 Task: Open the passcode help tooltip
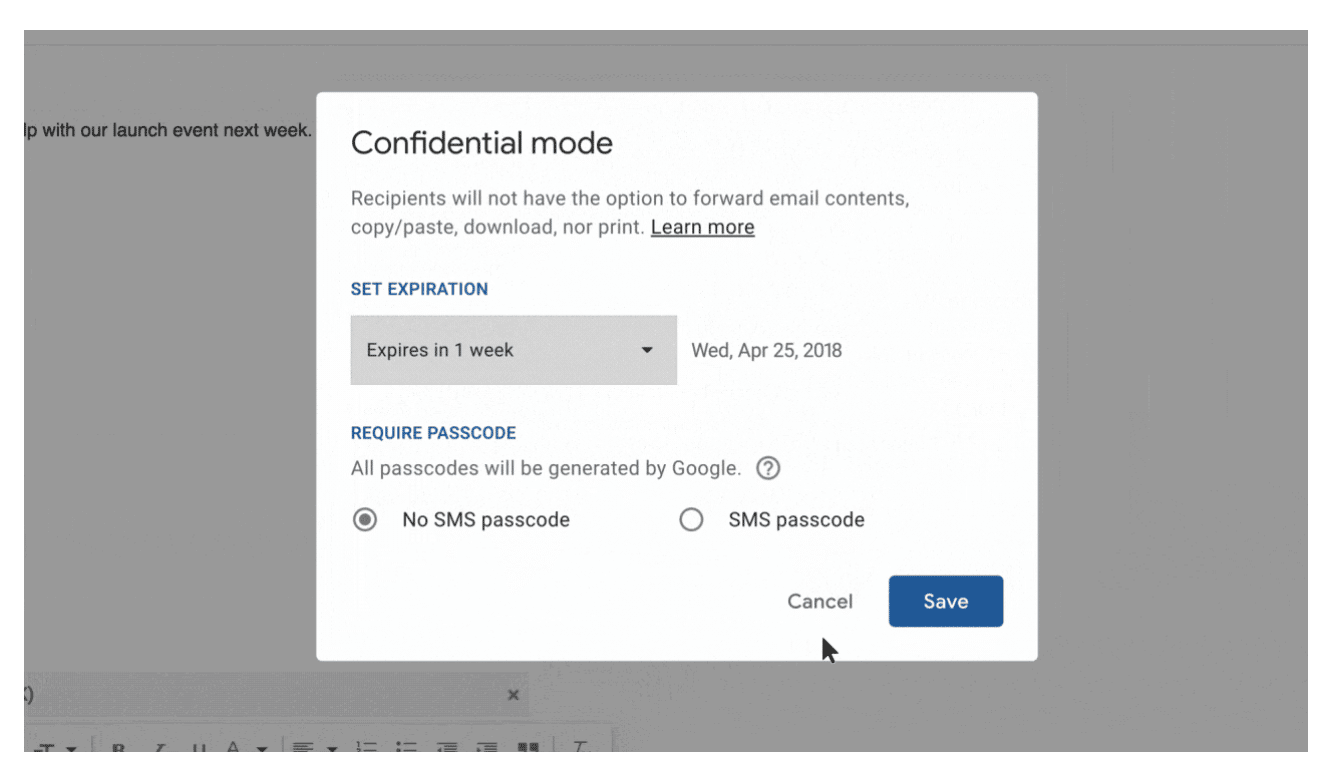pyautogui.click(x=767, y=467)
